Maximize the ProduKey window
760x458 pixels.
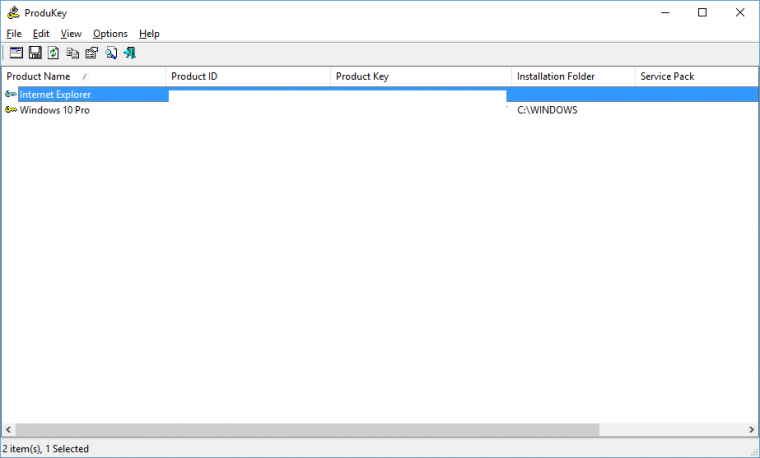pyautogui.click(x=702, y=13)
